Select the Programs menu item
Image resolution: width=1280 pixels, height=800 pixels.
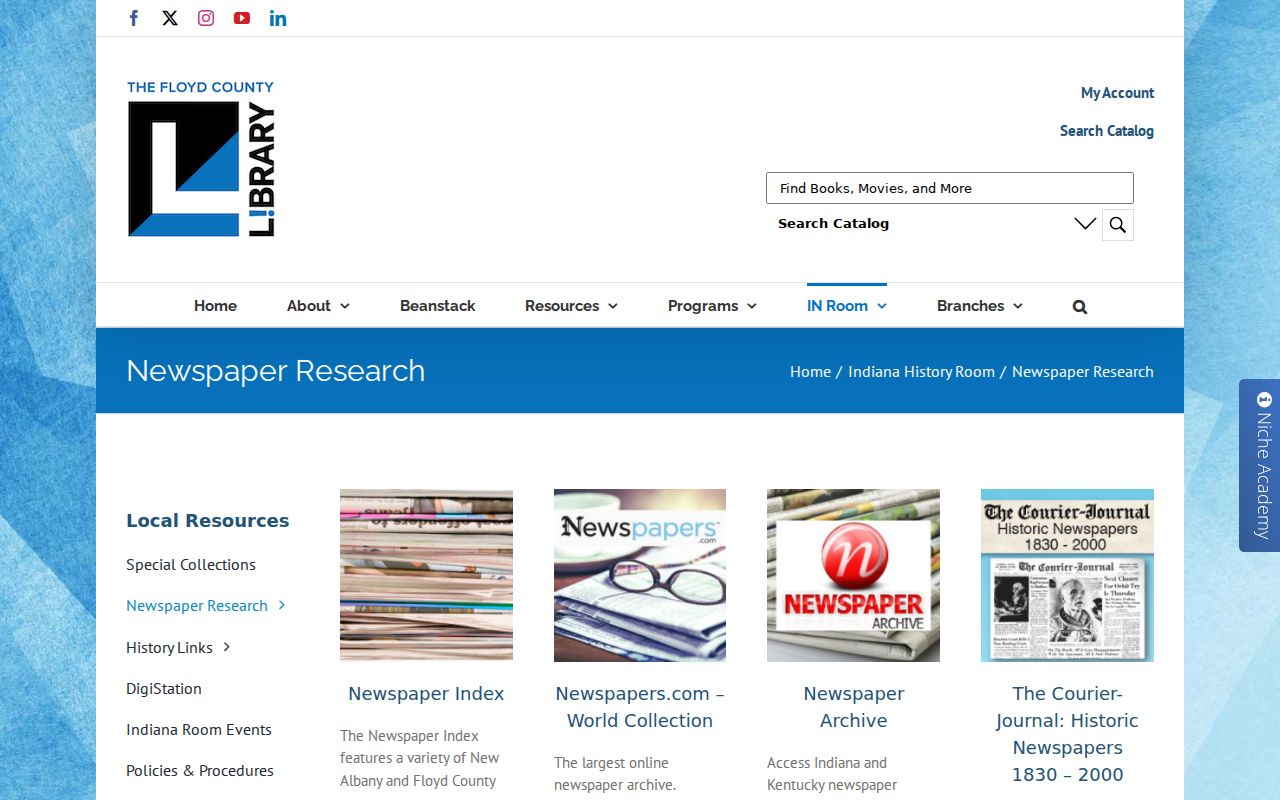click(712, 306)
